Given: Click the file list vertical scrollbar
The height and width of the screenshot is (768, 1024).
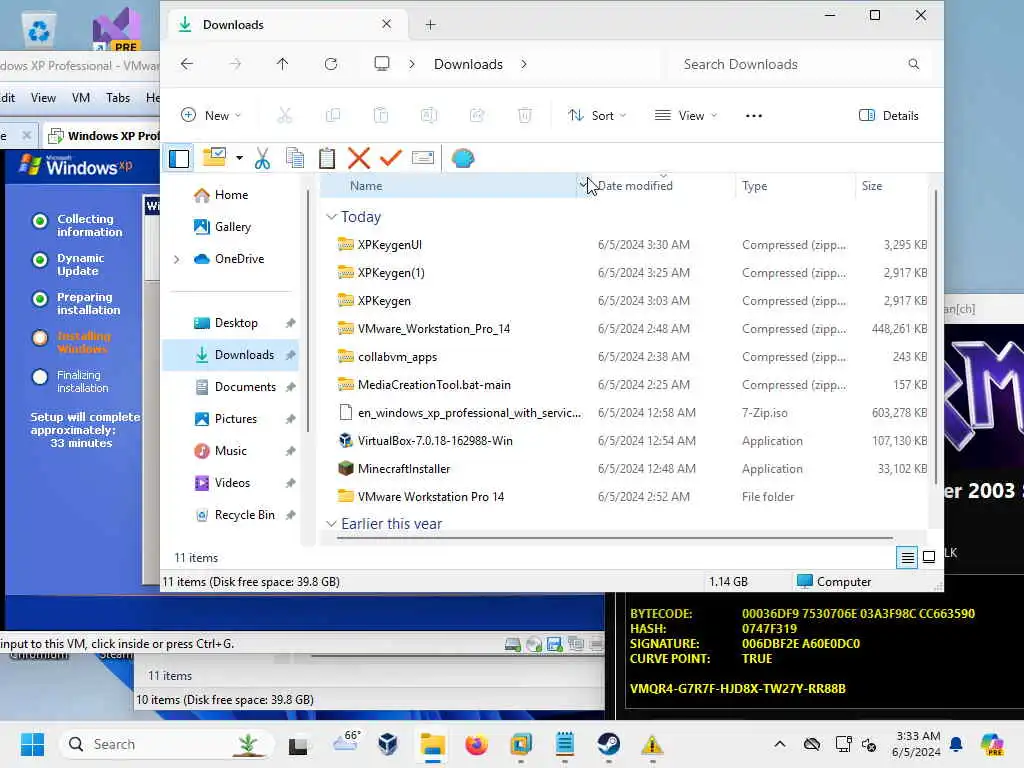Looking at the screenshot, I should coord(936,336).
